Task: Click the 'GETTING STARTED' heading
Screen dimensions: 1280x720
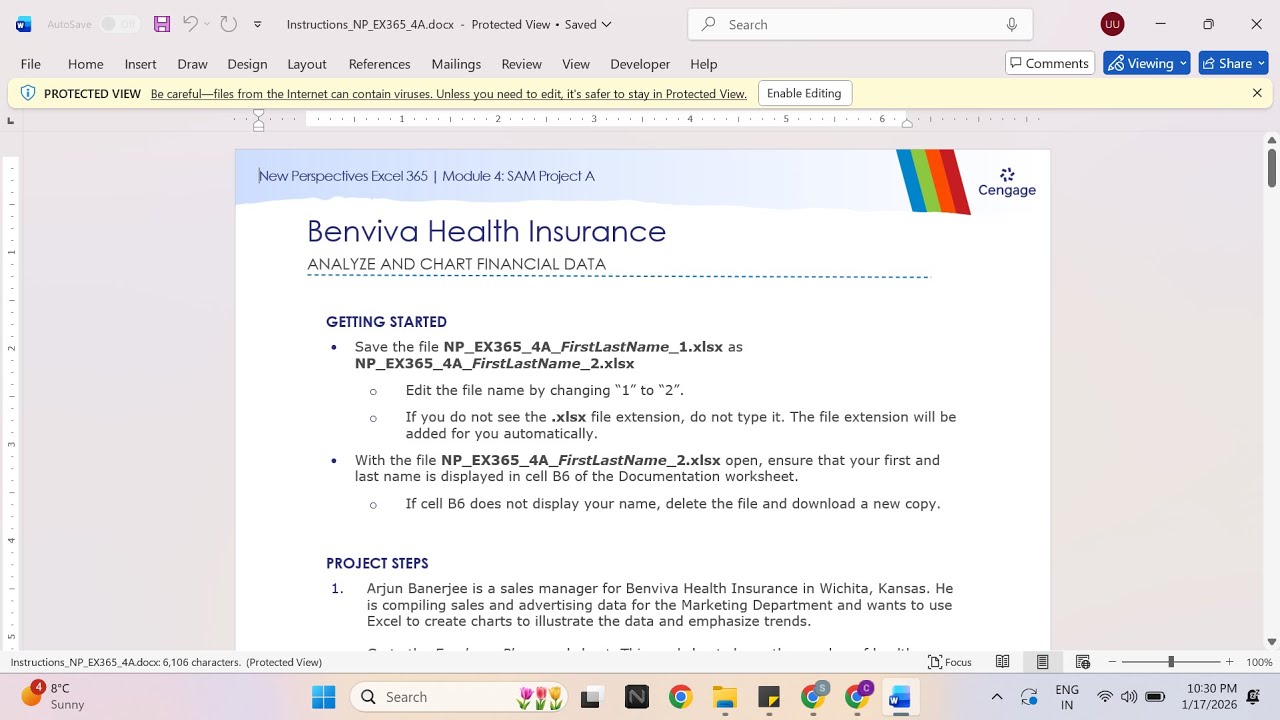Action: pos(386,322)
